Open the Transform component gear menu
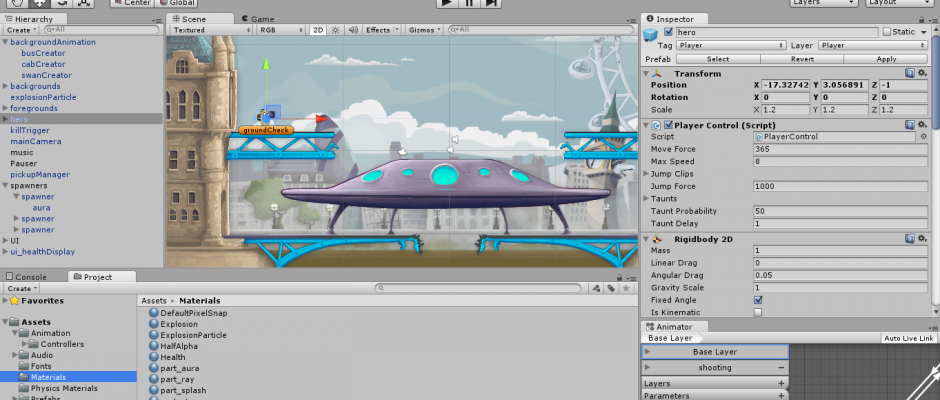The image size is (940, 400). point(923,74)
